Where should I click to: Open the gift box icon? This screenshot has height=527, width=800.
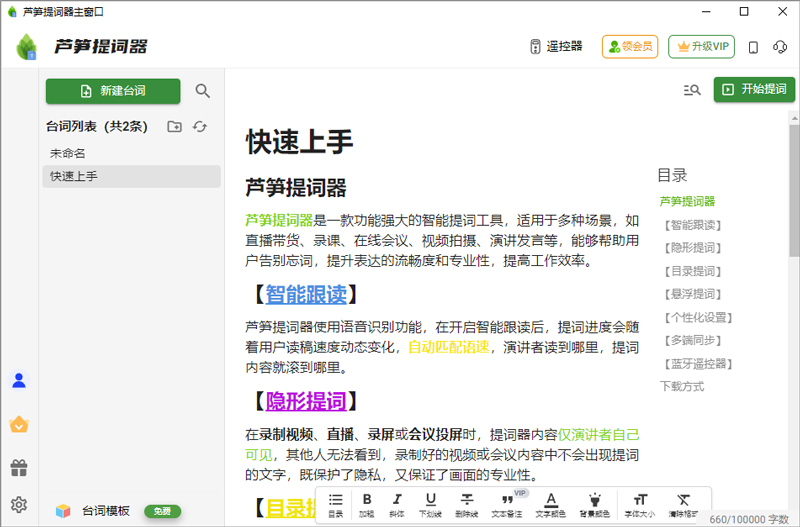click(19, 467)
